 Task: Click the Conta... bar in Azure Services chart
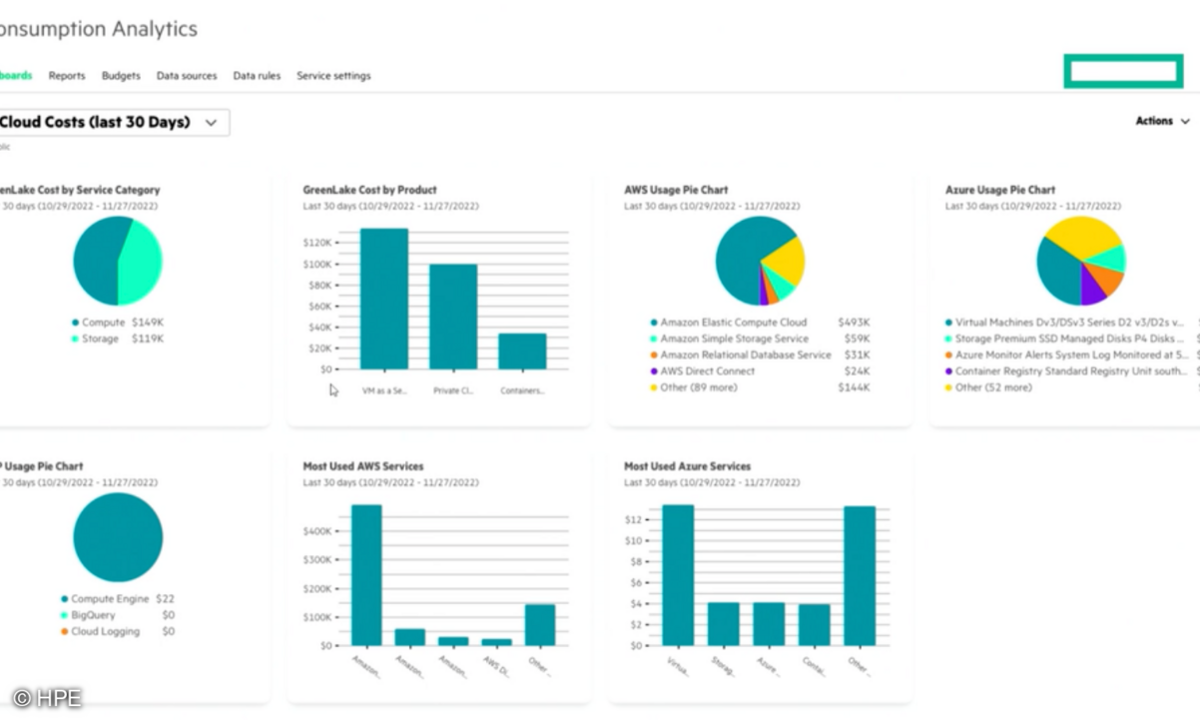tap(814, 624)
